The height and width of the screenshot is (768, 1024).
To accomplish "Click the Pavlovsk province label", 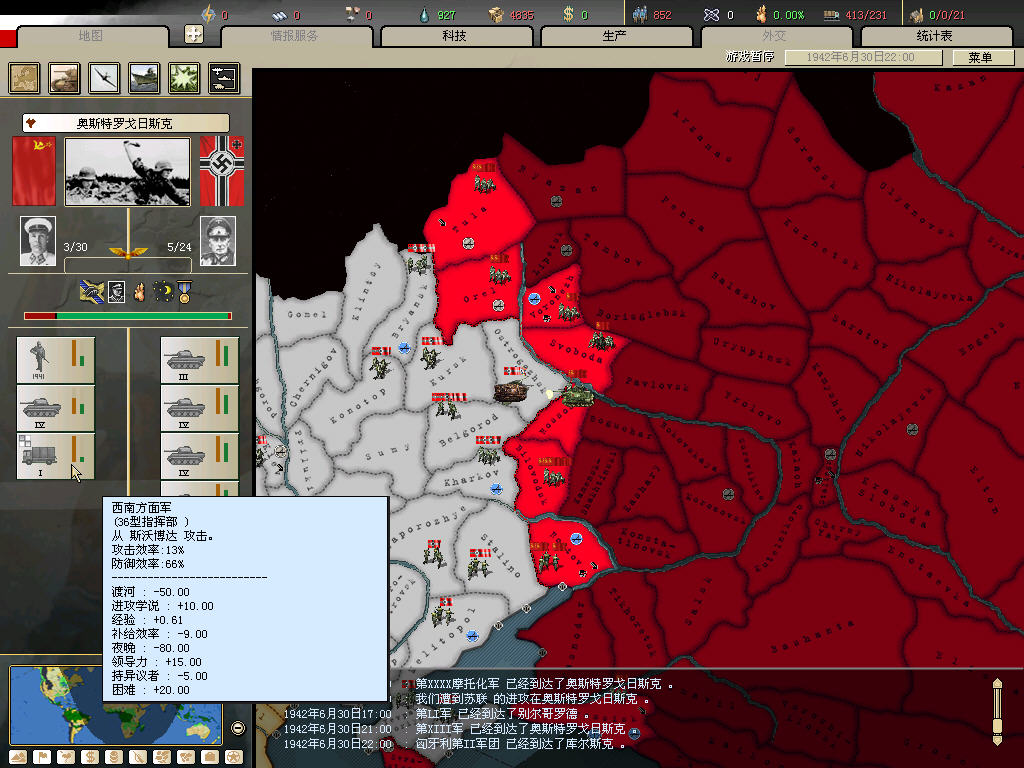I will tap(657, 383).
